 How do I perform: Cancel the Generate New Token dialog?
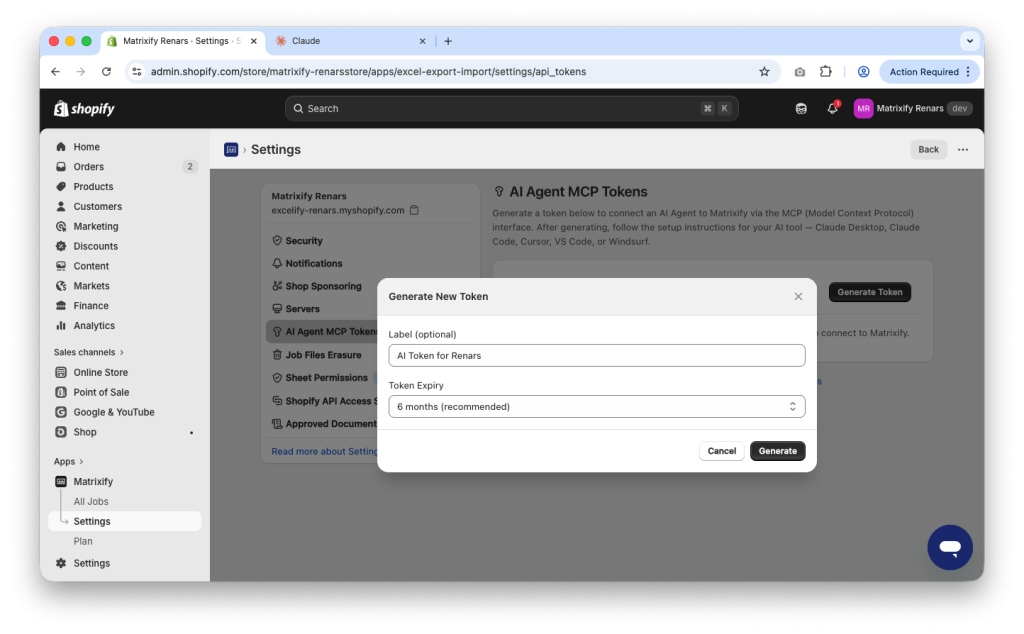pyautogui.click(x=721, y=451)
